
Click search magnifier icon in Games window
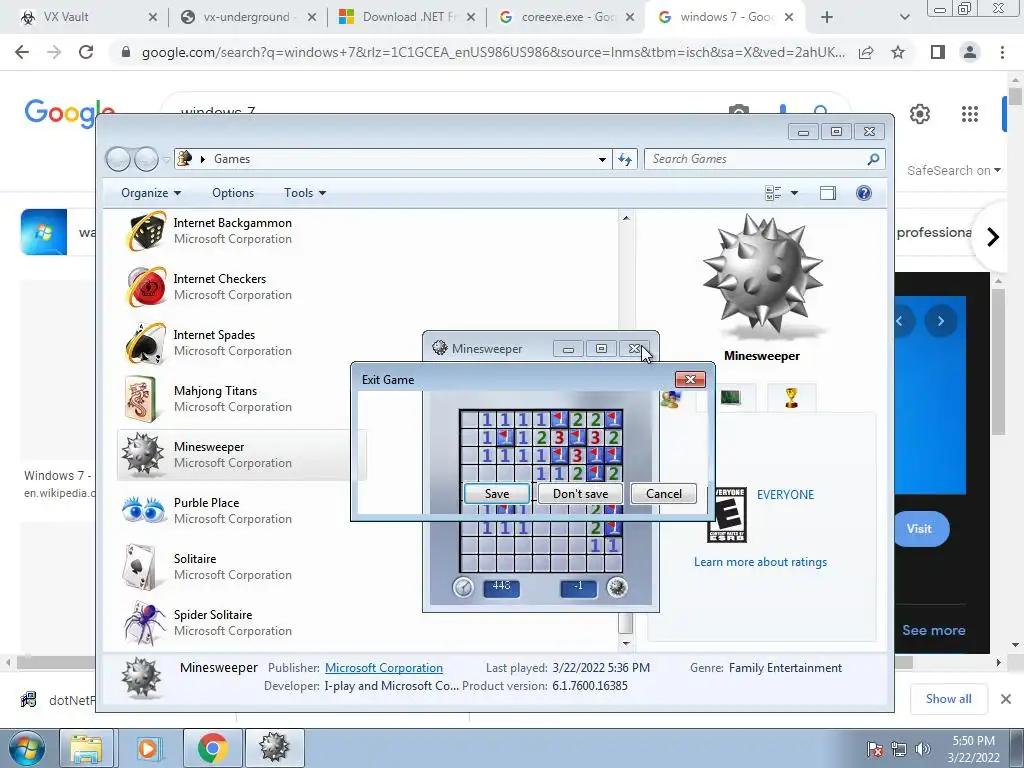point(873,159)
